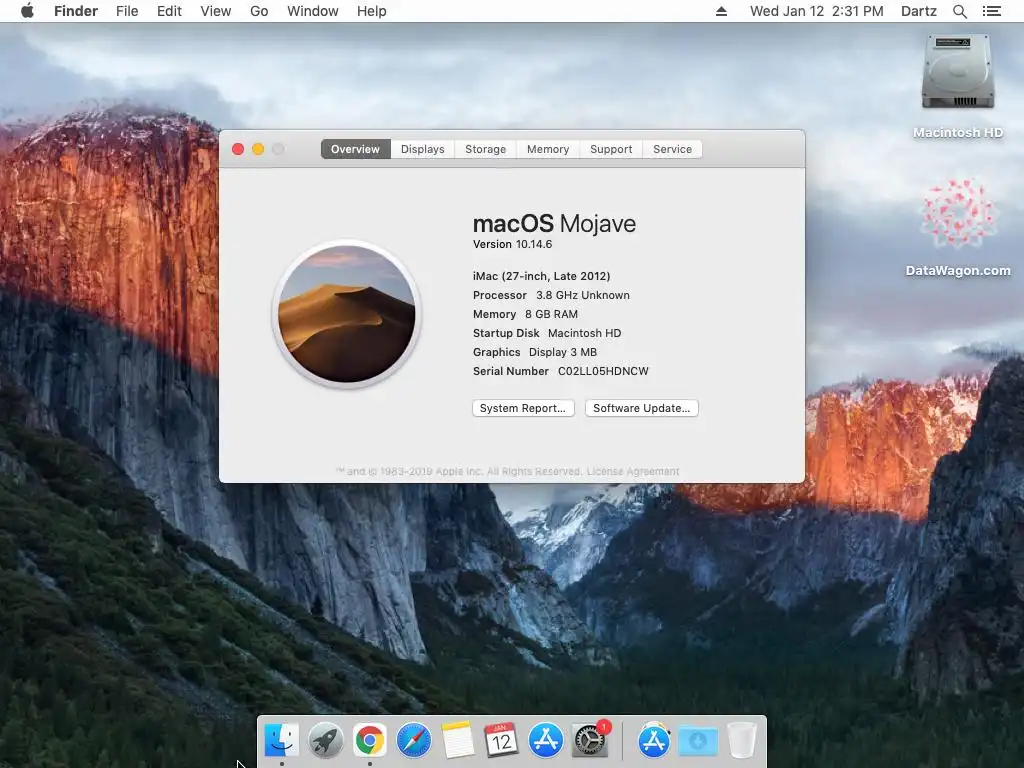The height and width of the screenshot is (768, 1024).
Task: Open System Preferences with update badge
Action: (590, 740)
